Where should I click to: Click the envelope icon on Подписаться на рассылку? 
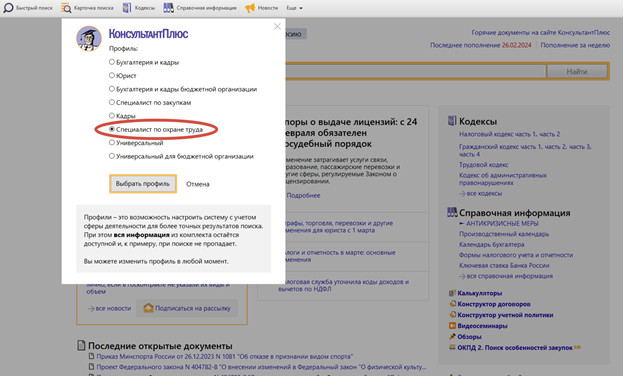pyautogui.click(x=148, y=308)
